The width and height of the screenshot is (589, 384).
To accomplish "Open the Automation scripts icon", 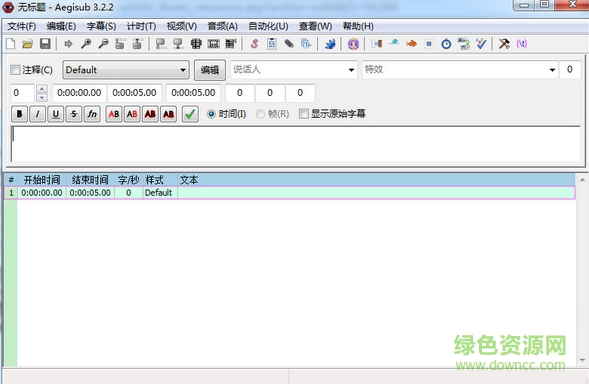I will coord(330,44).
